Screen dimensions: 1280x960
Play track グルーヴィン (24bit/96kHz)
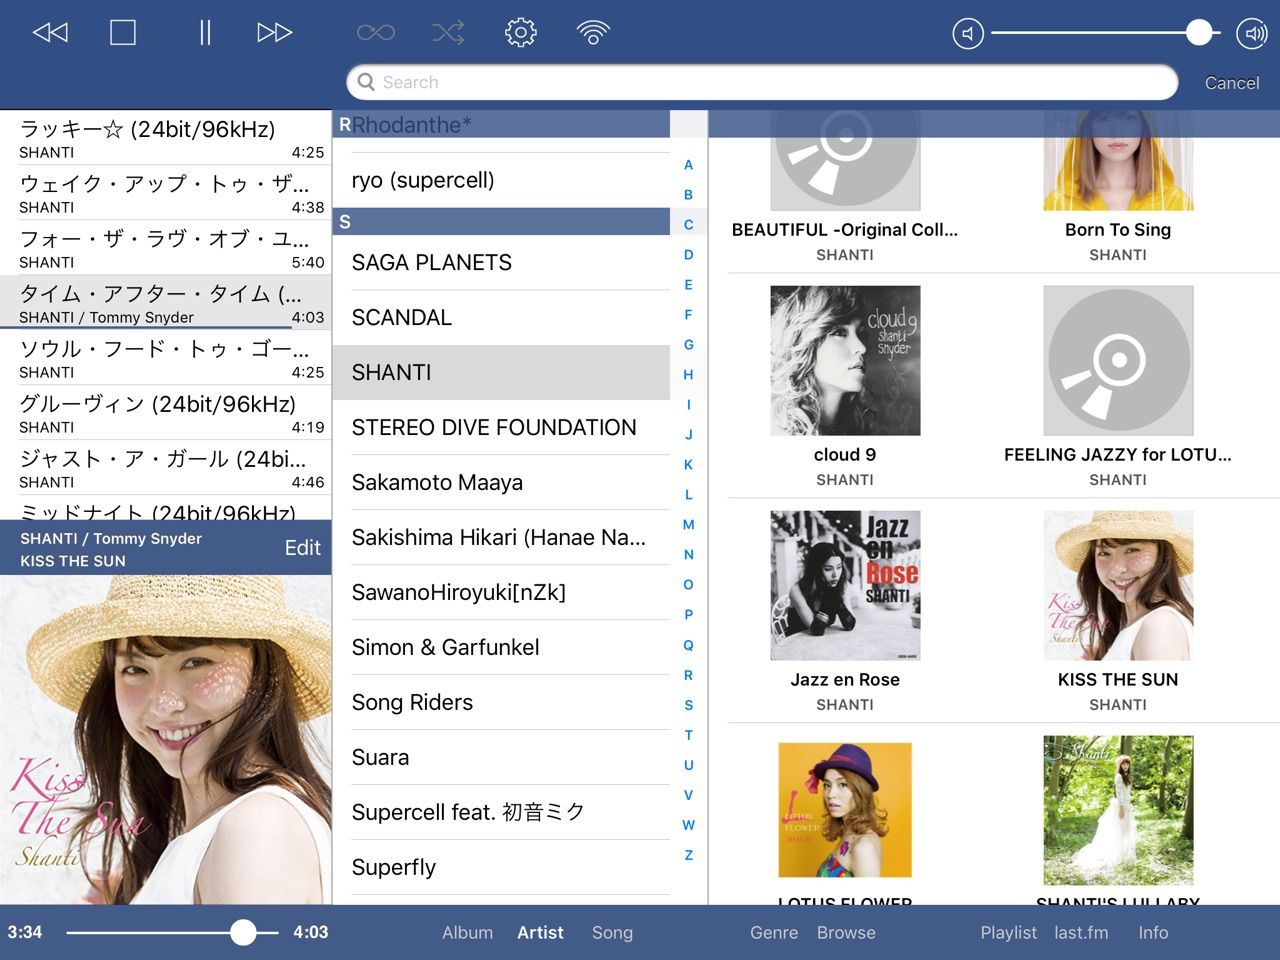tap(166, 413)
